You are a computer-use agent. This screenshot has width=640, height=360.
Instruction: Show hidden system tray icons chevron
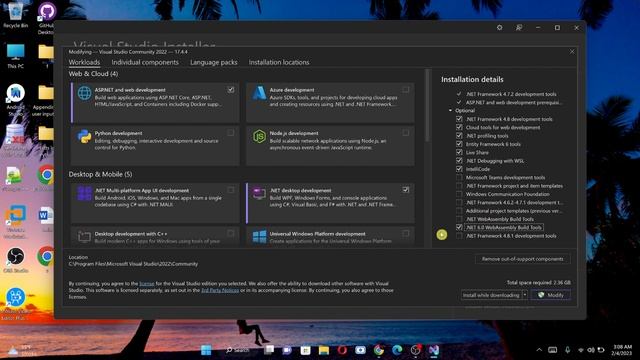[x=539, y=350]
